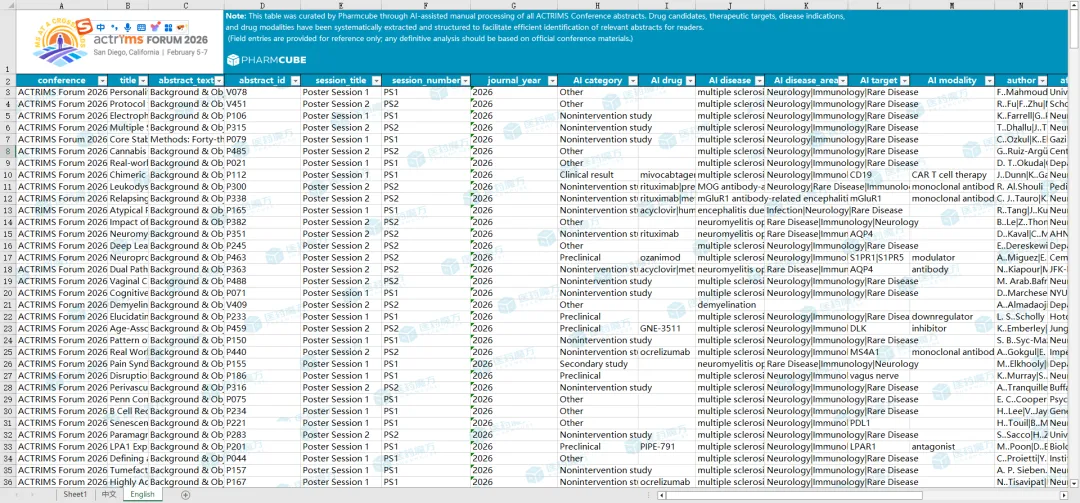Click cell with abstract ID P112

click(x=262, y=175)
